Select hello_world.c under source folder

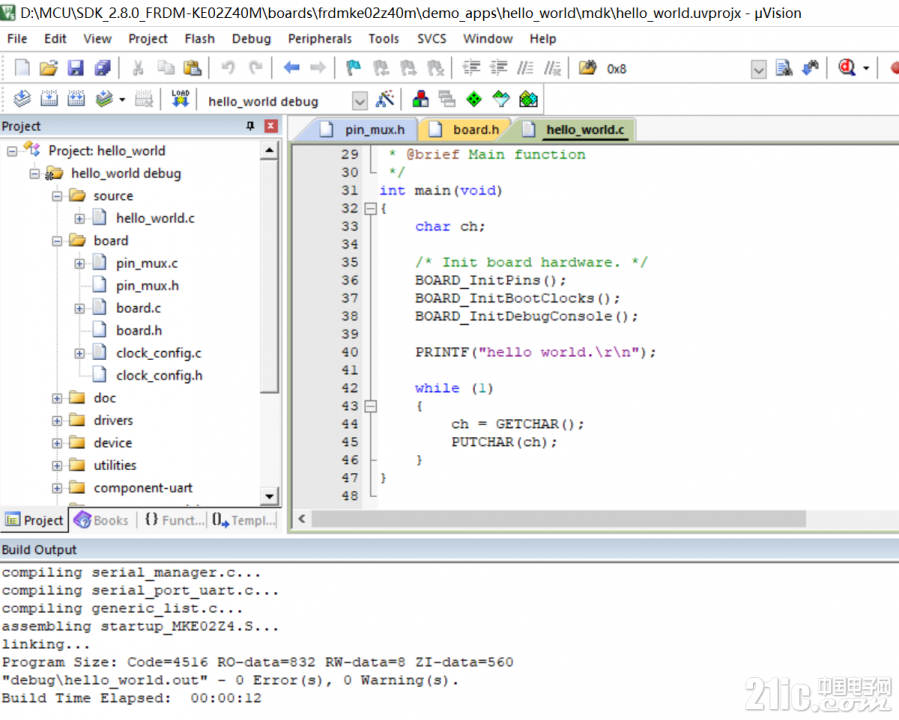point(155,218)
